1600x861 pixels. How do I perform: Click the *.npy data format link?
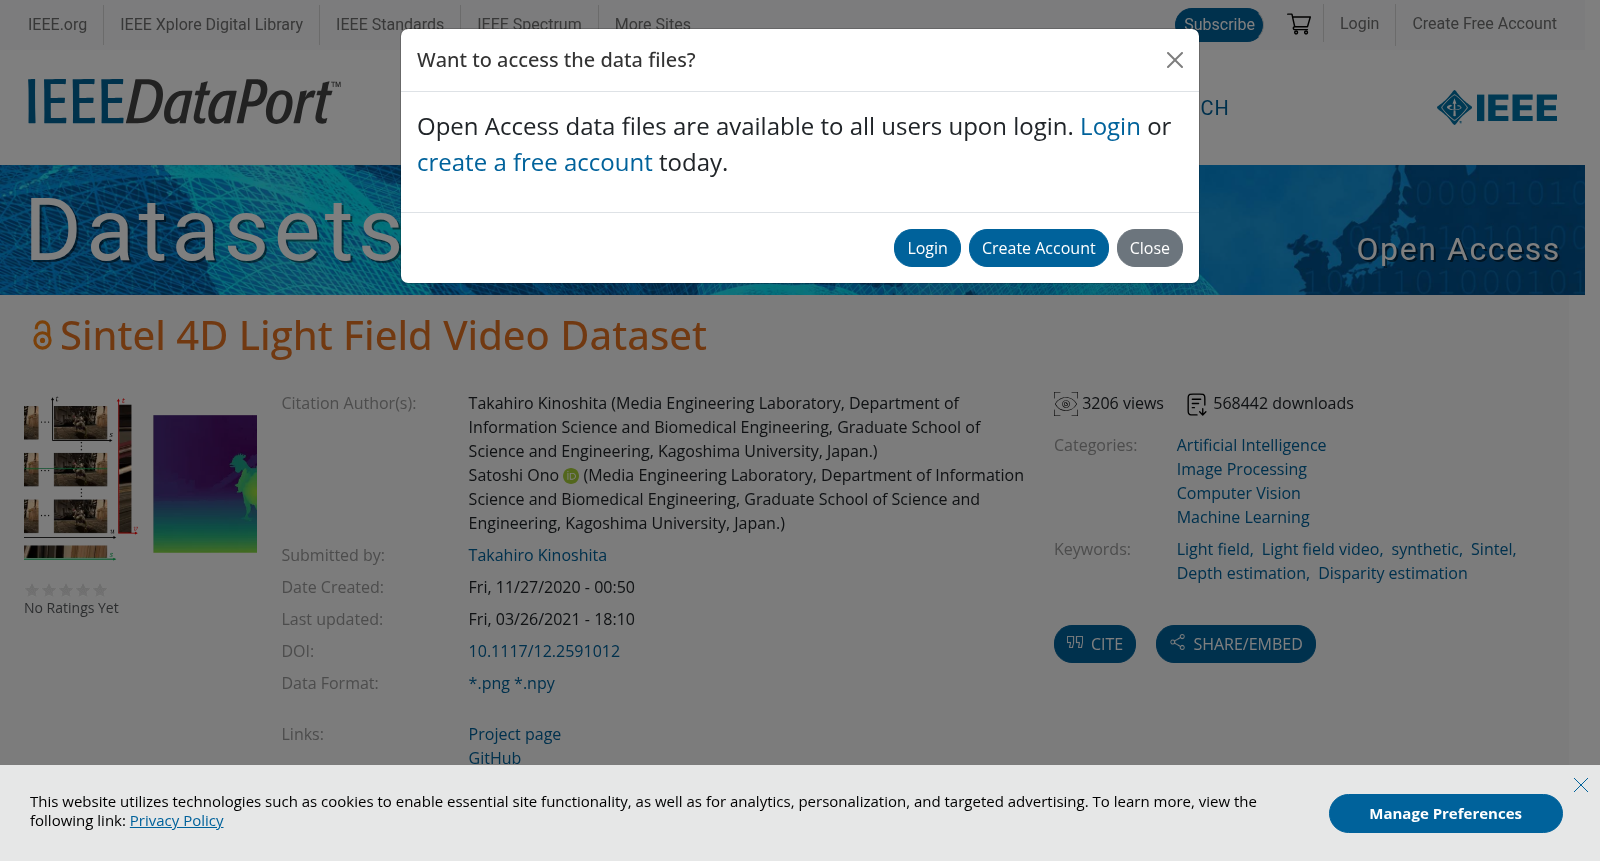click(535, 684)
